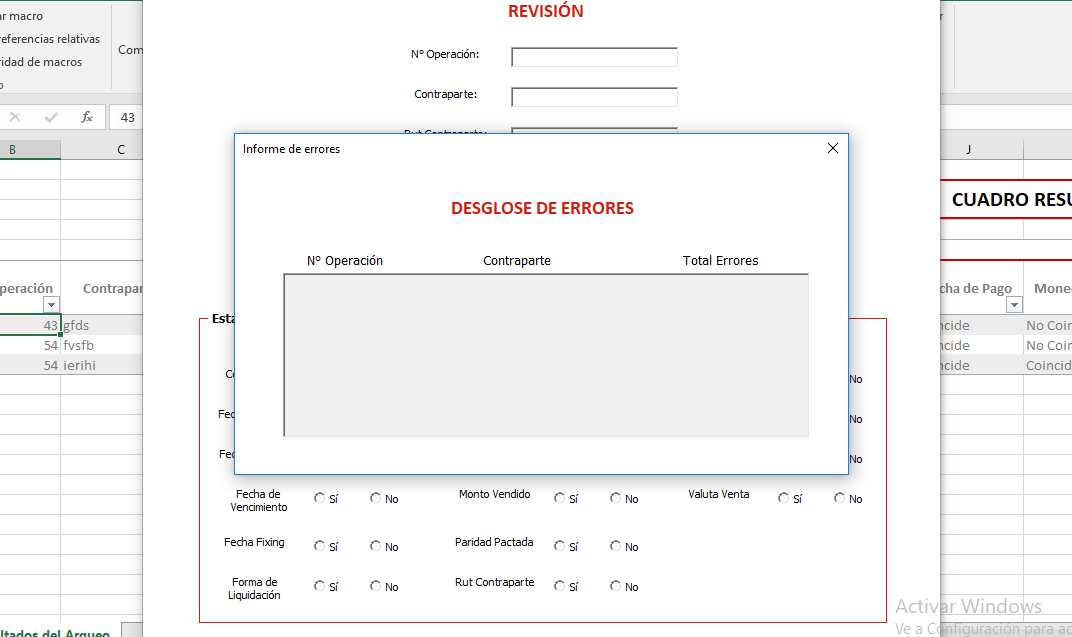
Task: Select column C header in Excel
Action: [x=101, y=150]
